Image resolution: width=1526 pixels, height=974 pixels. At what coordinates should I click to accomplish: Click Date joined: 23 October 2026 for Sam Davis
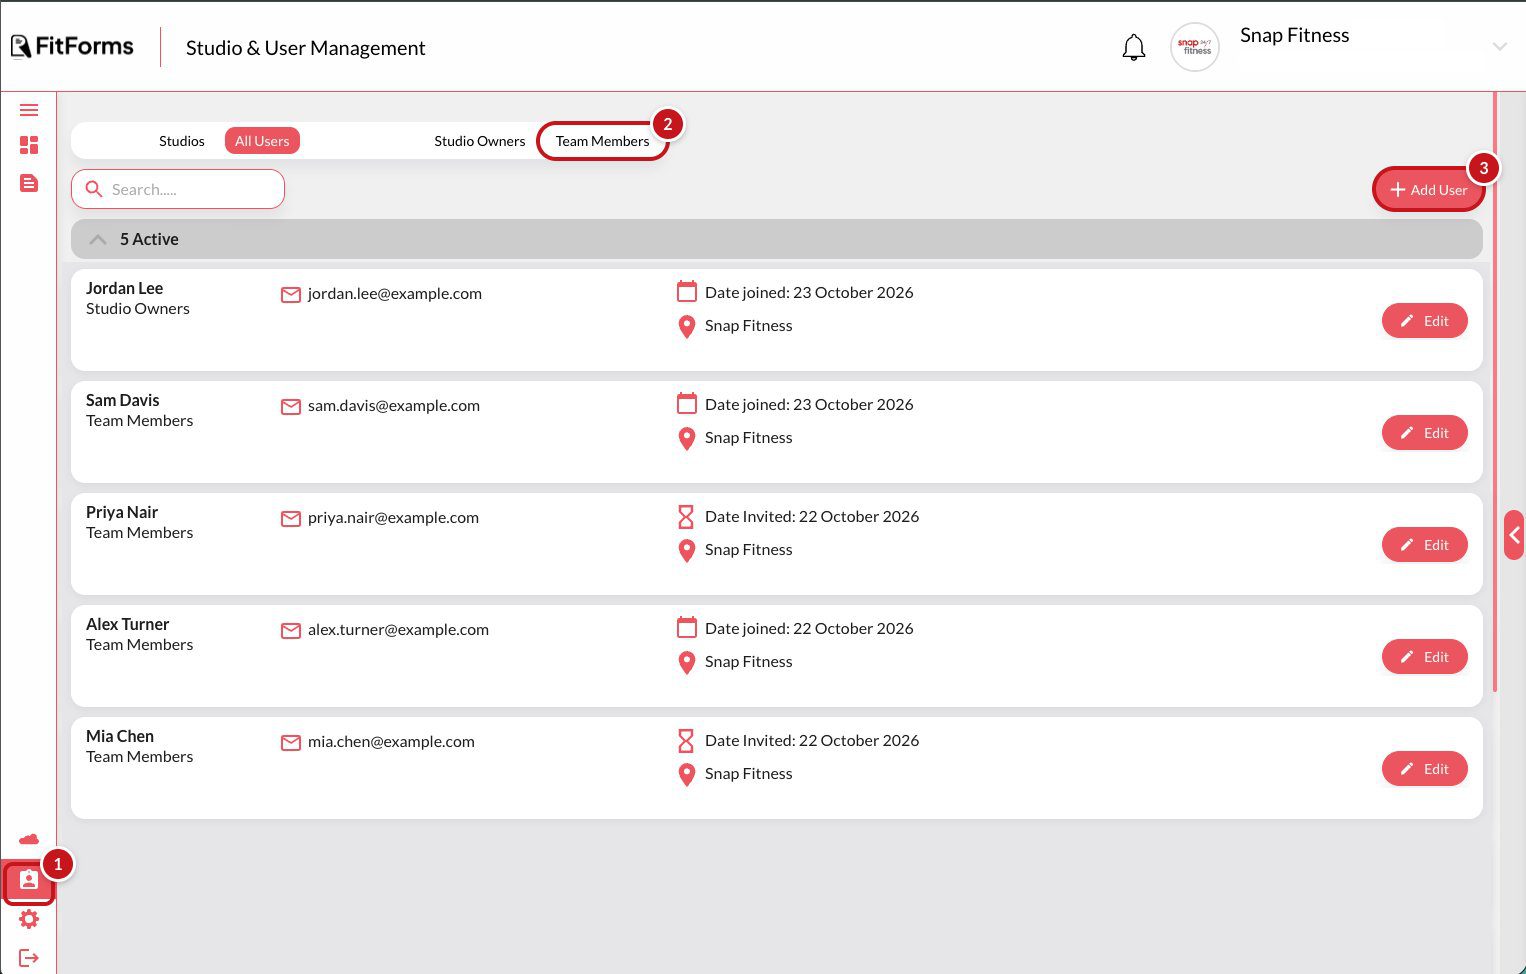(809, 405)
